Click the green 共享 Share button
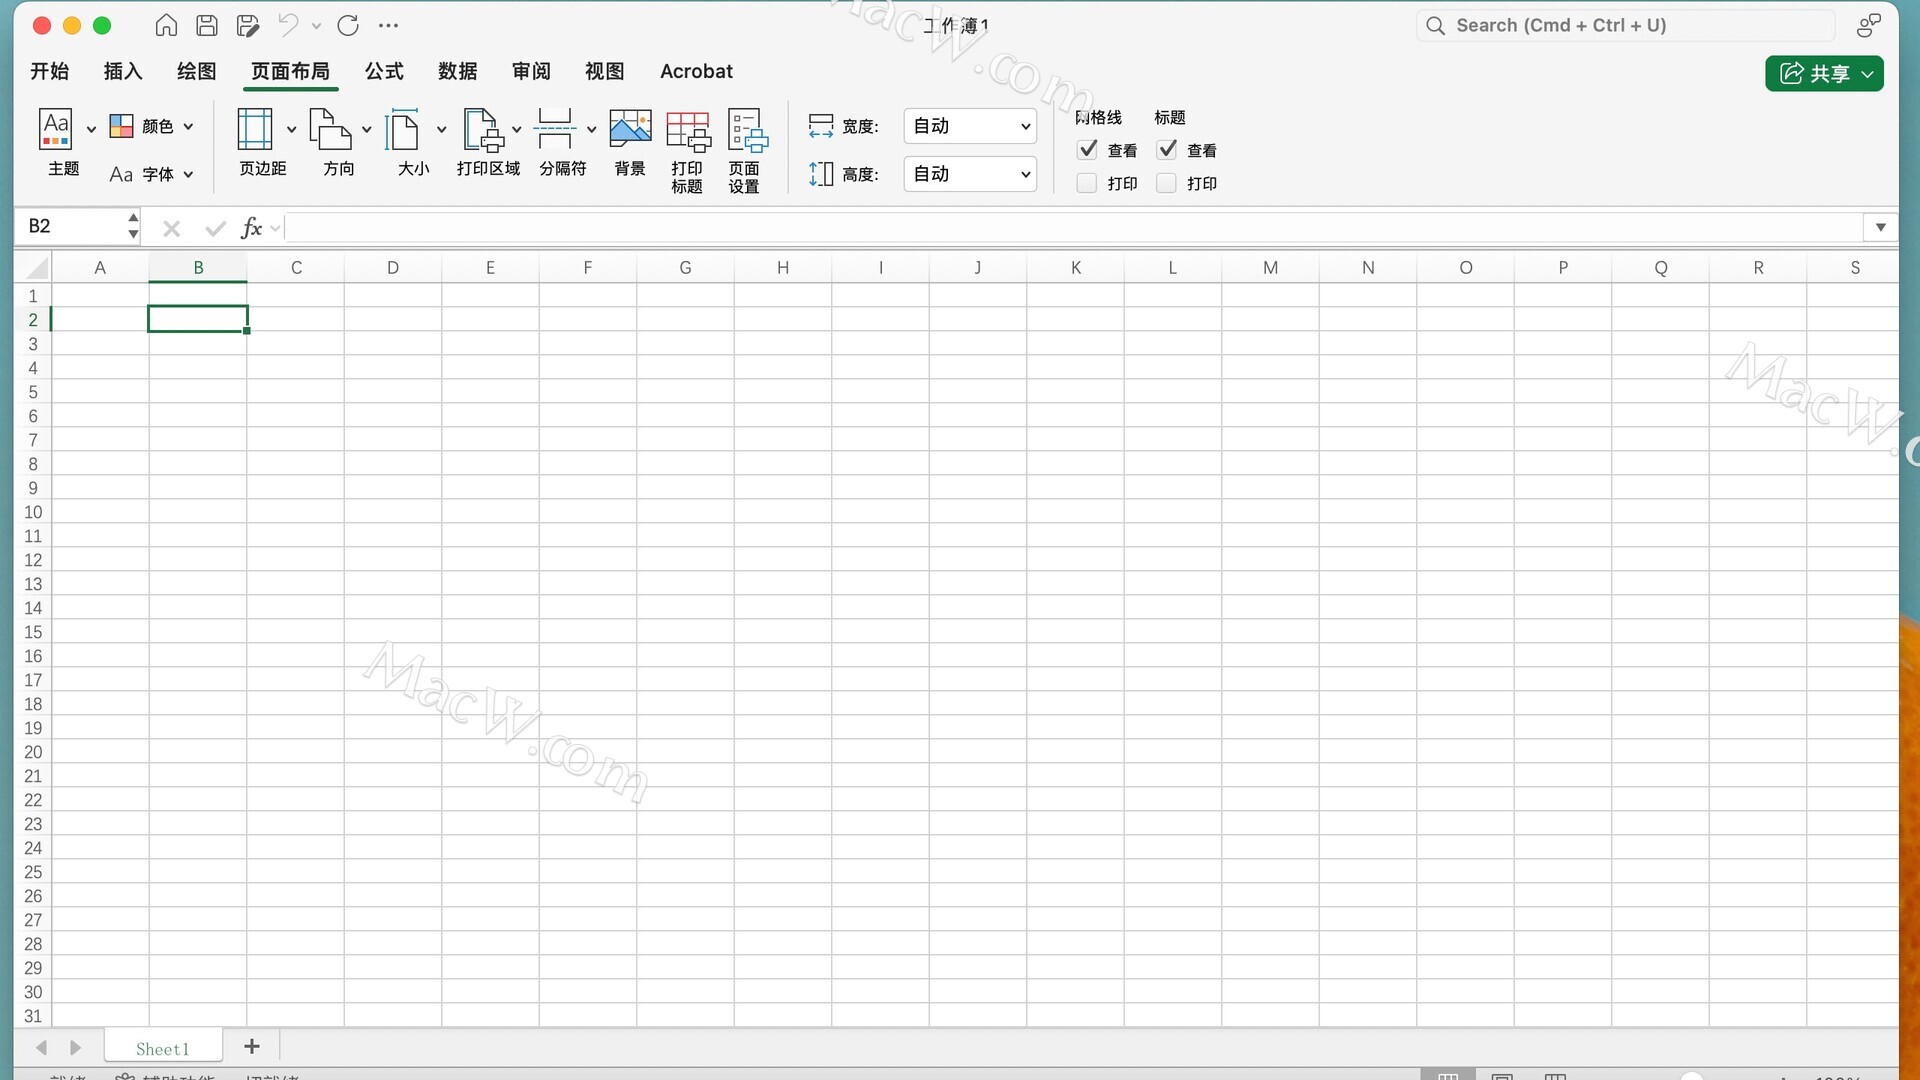Screen dimensions: 1920x1080 [x=1824, y=73]
